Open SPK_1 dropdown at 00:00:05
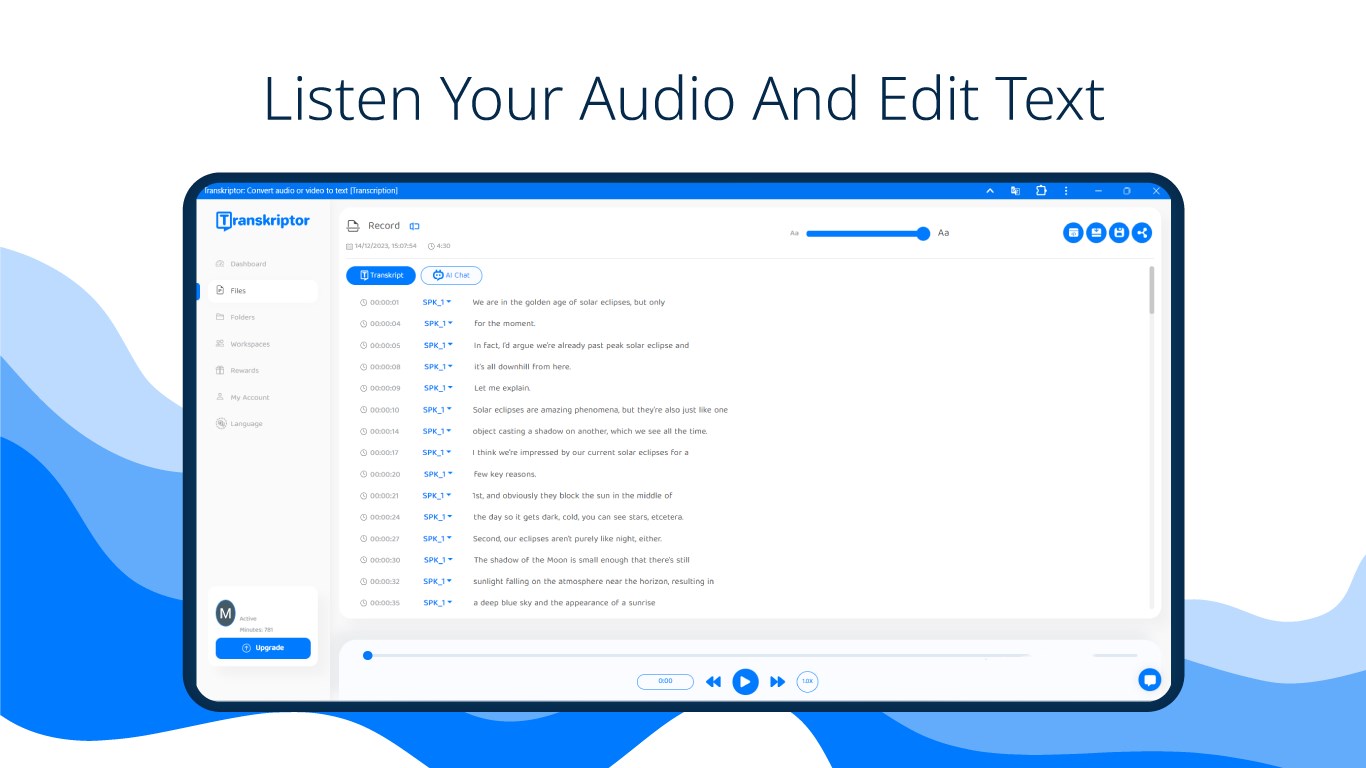 (x=438, y=345)
